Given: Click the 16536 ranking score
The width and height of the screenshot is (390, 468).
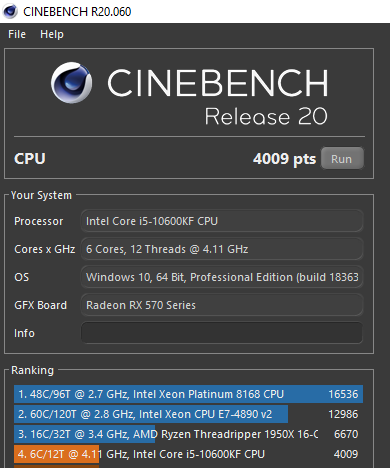Looking at the screenshot, I should click(x=343, y=394).
